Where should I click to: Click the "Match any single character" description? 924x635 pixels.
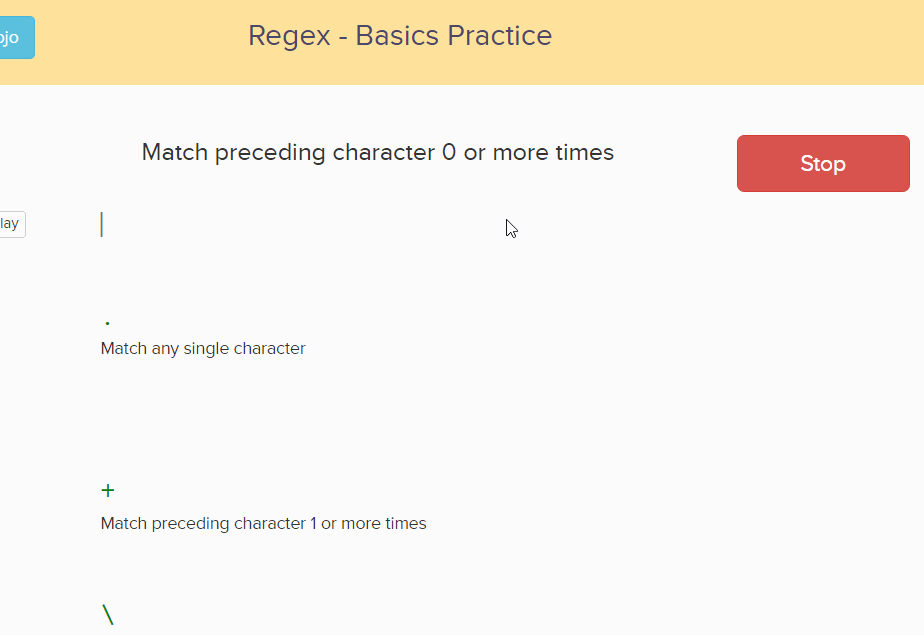pos(203,349)
